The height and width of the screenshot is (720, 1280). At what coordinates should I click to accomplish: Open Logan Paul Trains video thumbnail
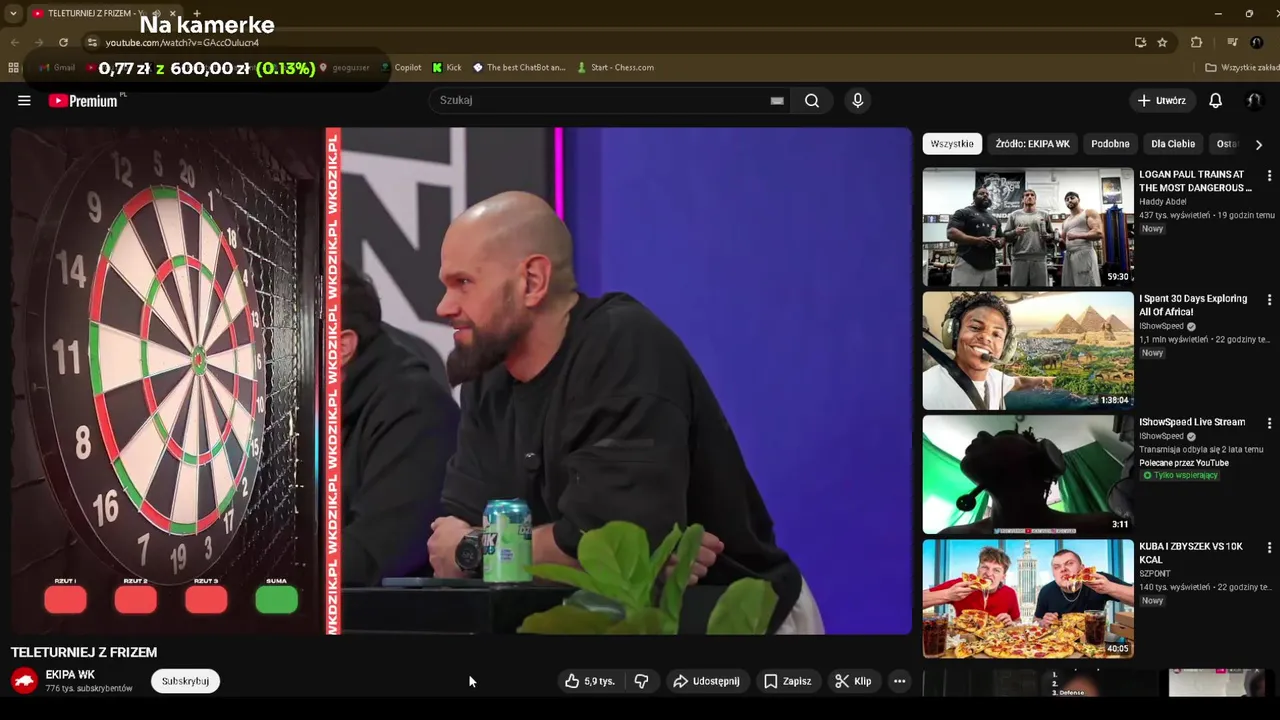click(1028, 227)
